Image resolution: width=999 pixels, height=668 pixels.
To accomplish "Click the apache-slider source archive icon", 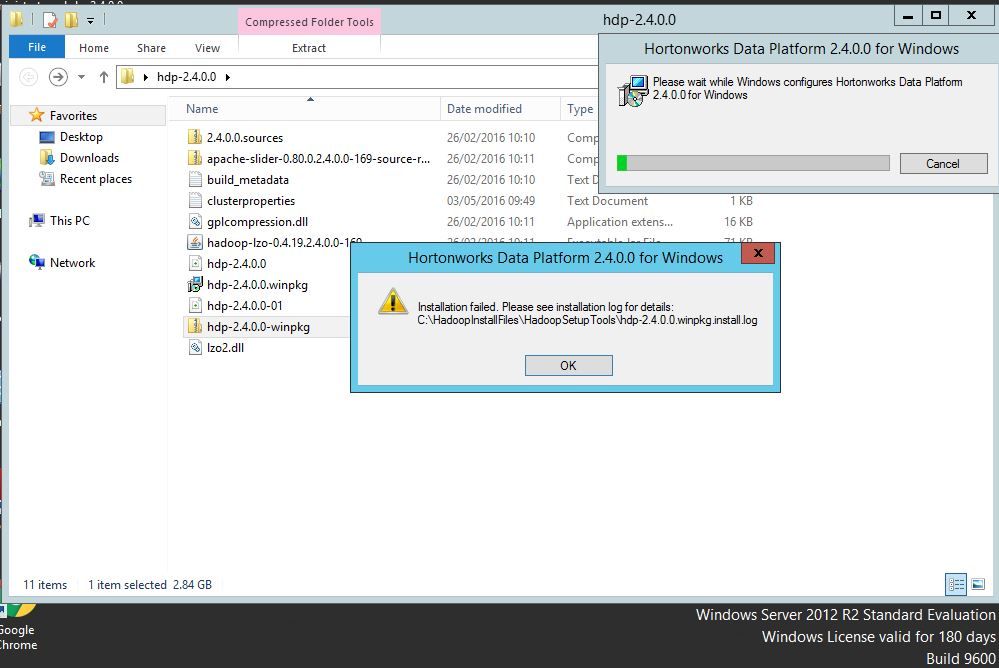I will point(195,158).
